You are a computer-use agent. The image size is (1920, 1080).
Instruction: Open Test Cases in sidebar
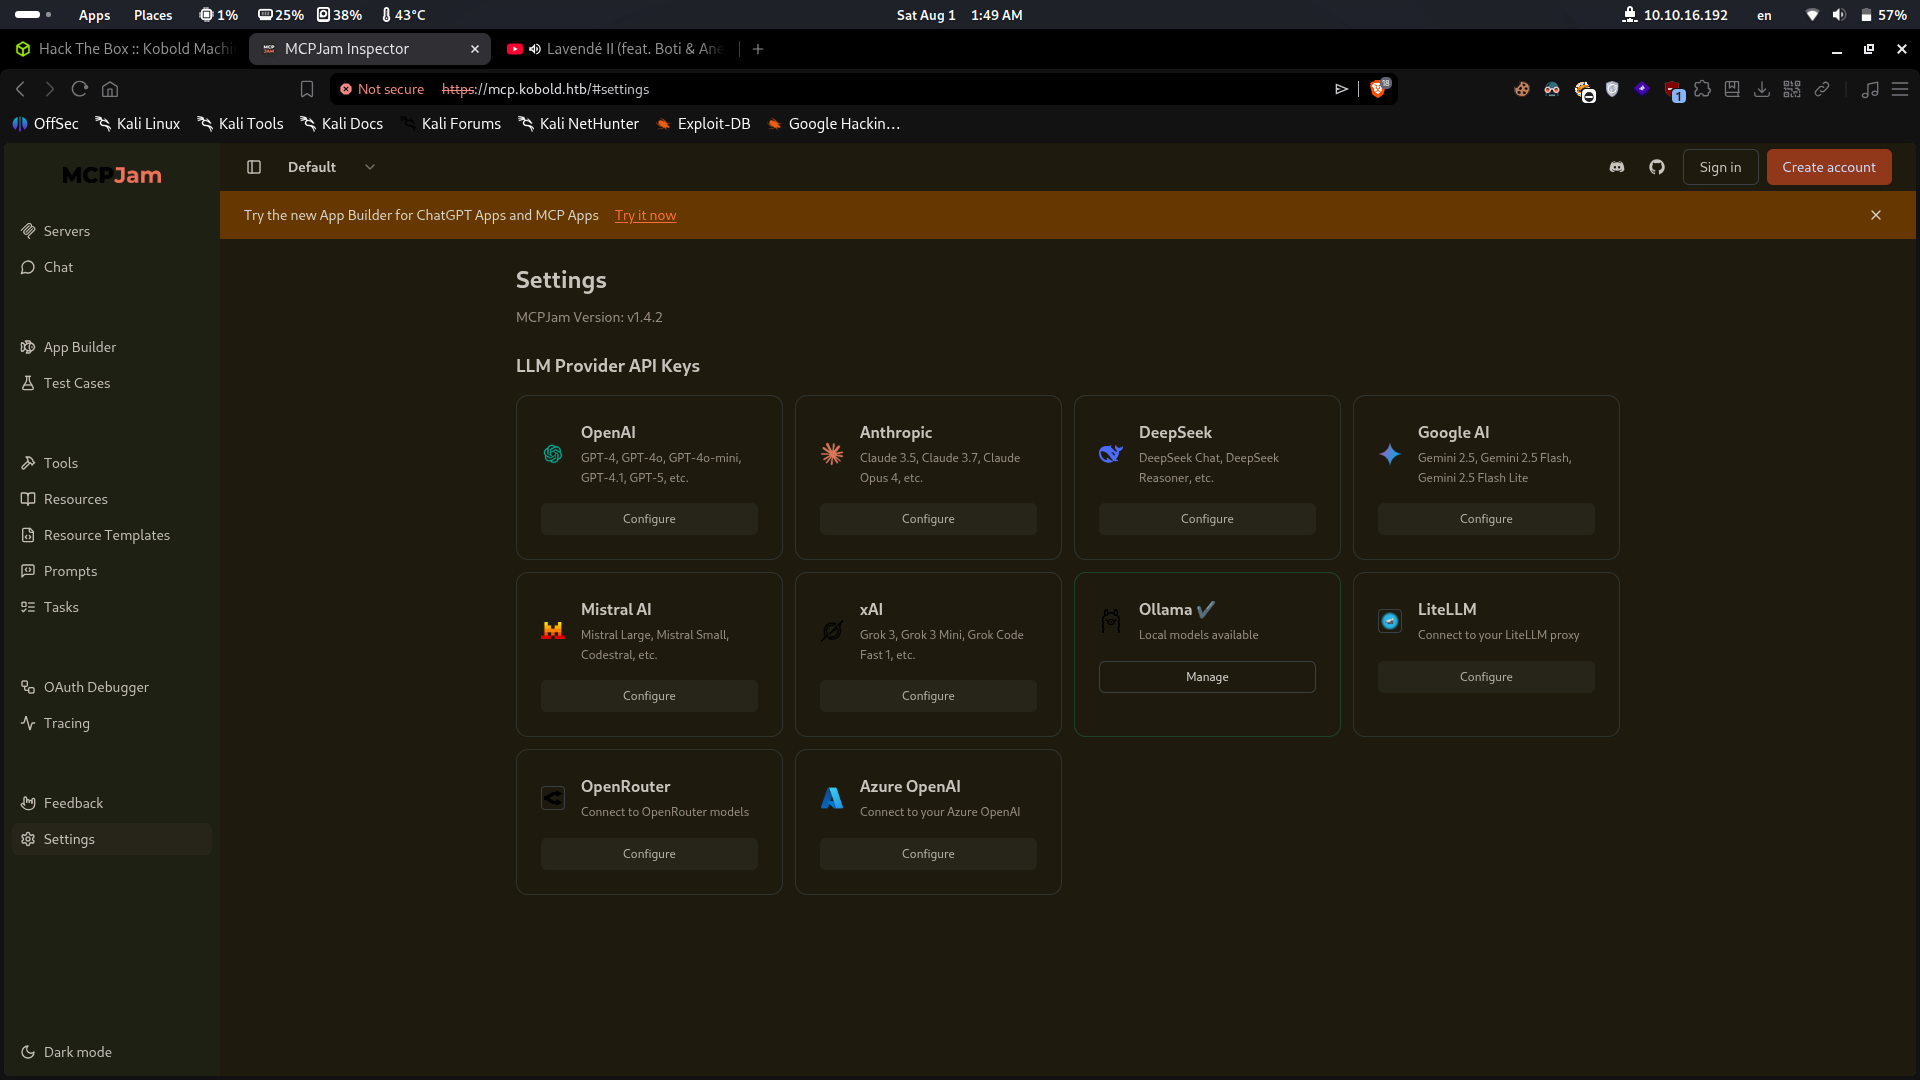pyautogui.click(x=112, y=383)
